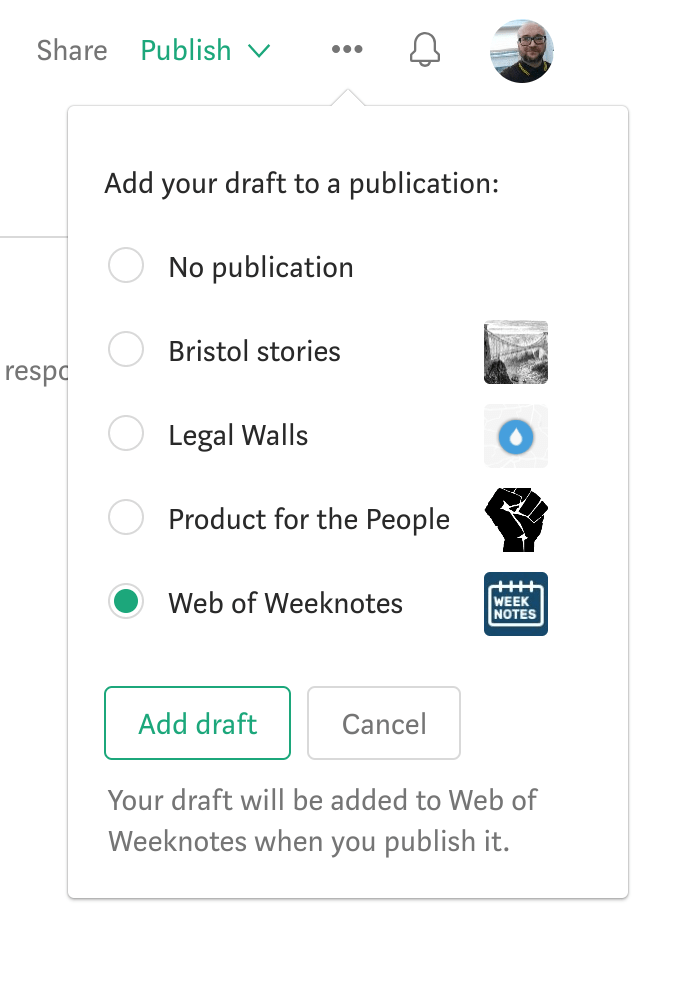Select the Legal Walls radio button

[126, 435]
